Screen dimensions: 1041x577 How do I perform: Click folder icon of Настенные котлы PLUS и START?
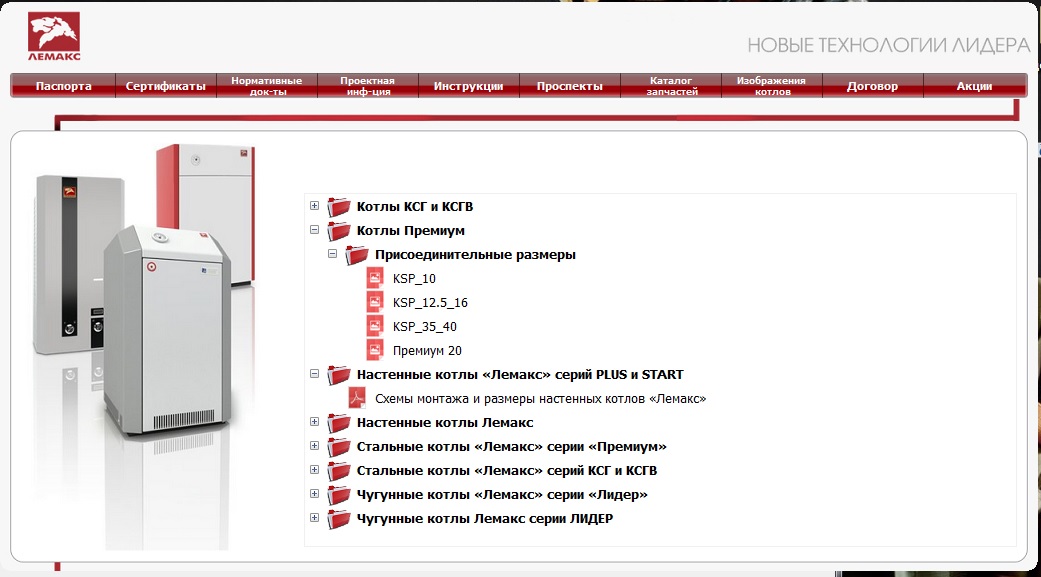click(x=339, y=374)
